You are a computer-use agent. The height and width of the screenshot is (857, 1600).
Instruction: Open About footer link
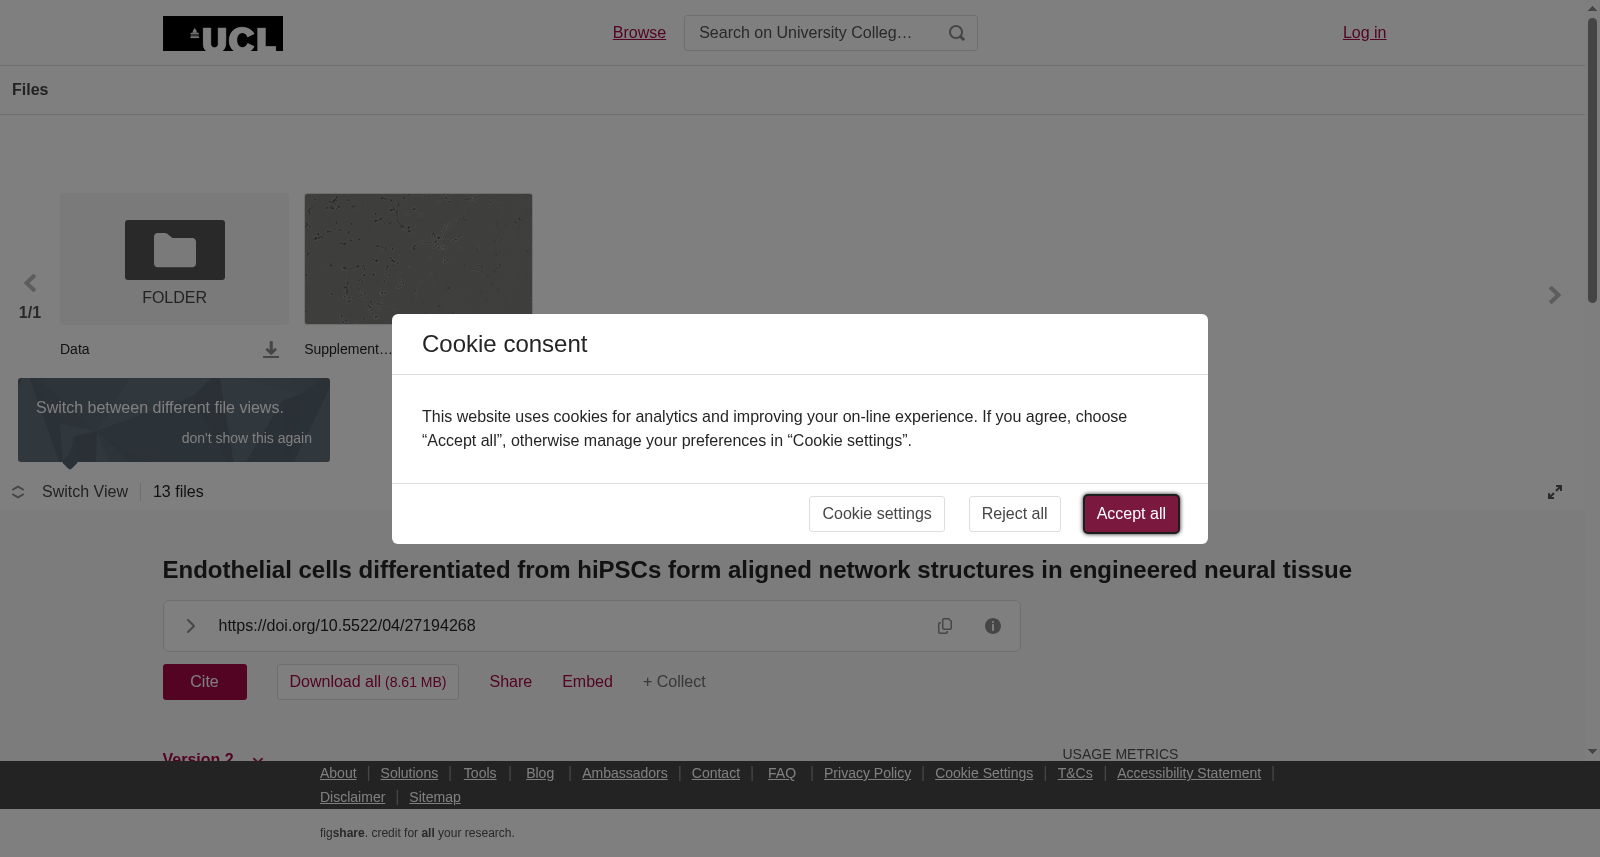(338, 773)
